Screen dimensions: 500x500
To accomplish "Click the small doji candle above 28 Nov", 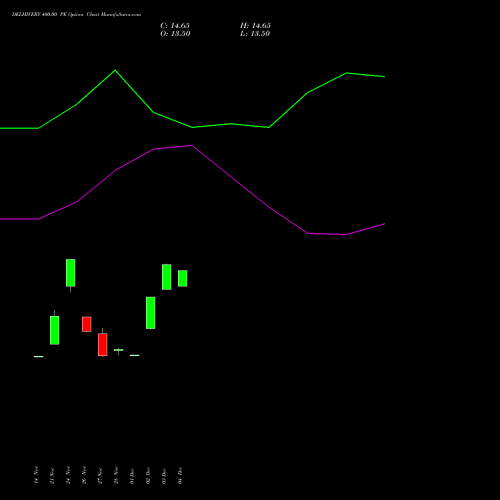I will (119, 350).
